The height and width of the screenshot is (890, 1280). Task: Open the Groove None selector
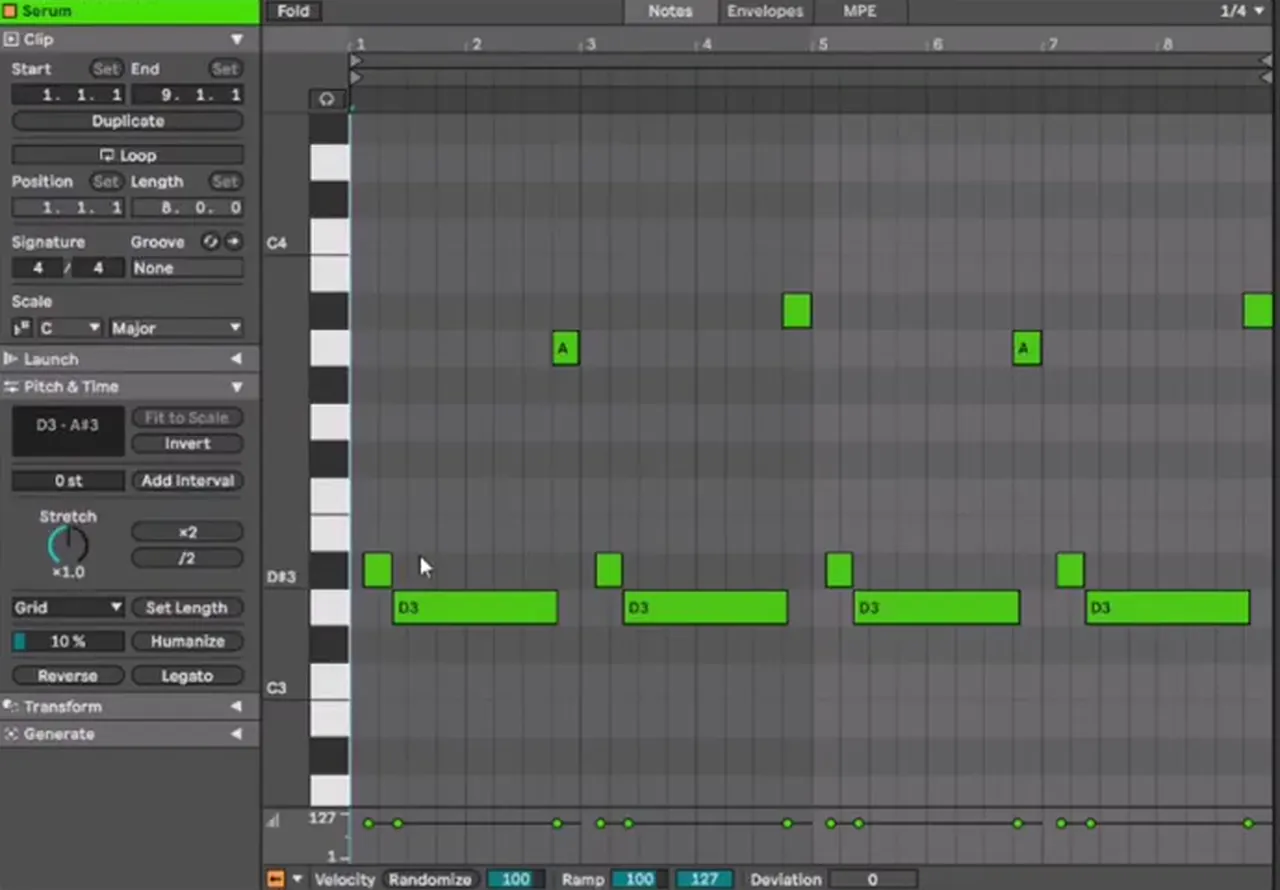tap(187, 268)
